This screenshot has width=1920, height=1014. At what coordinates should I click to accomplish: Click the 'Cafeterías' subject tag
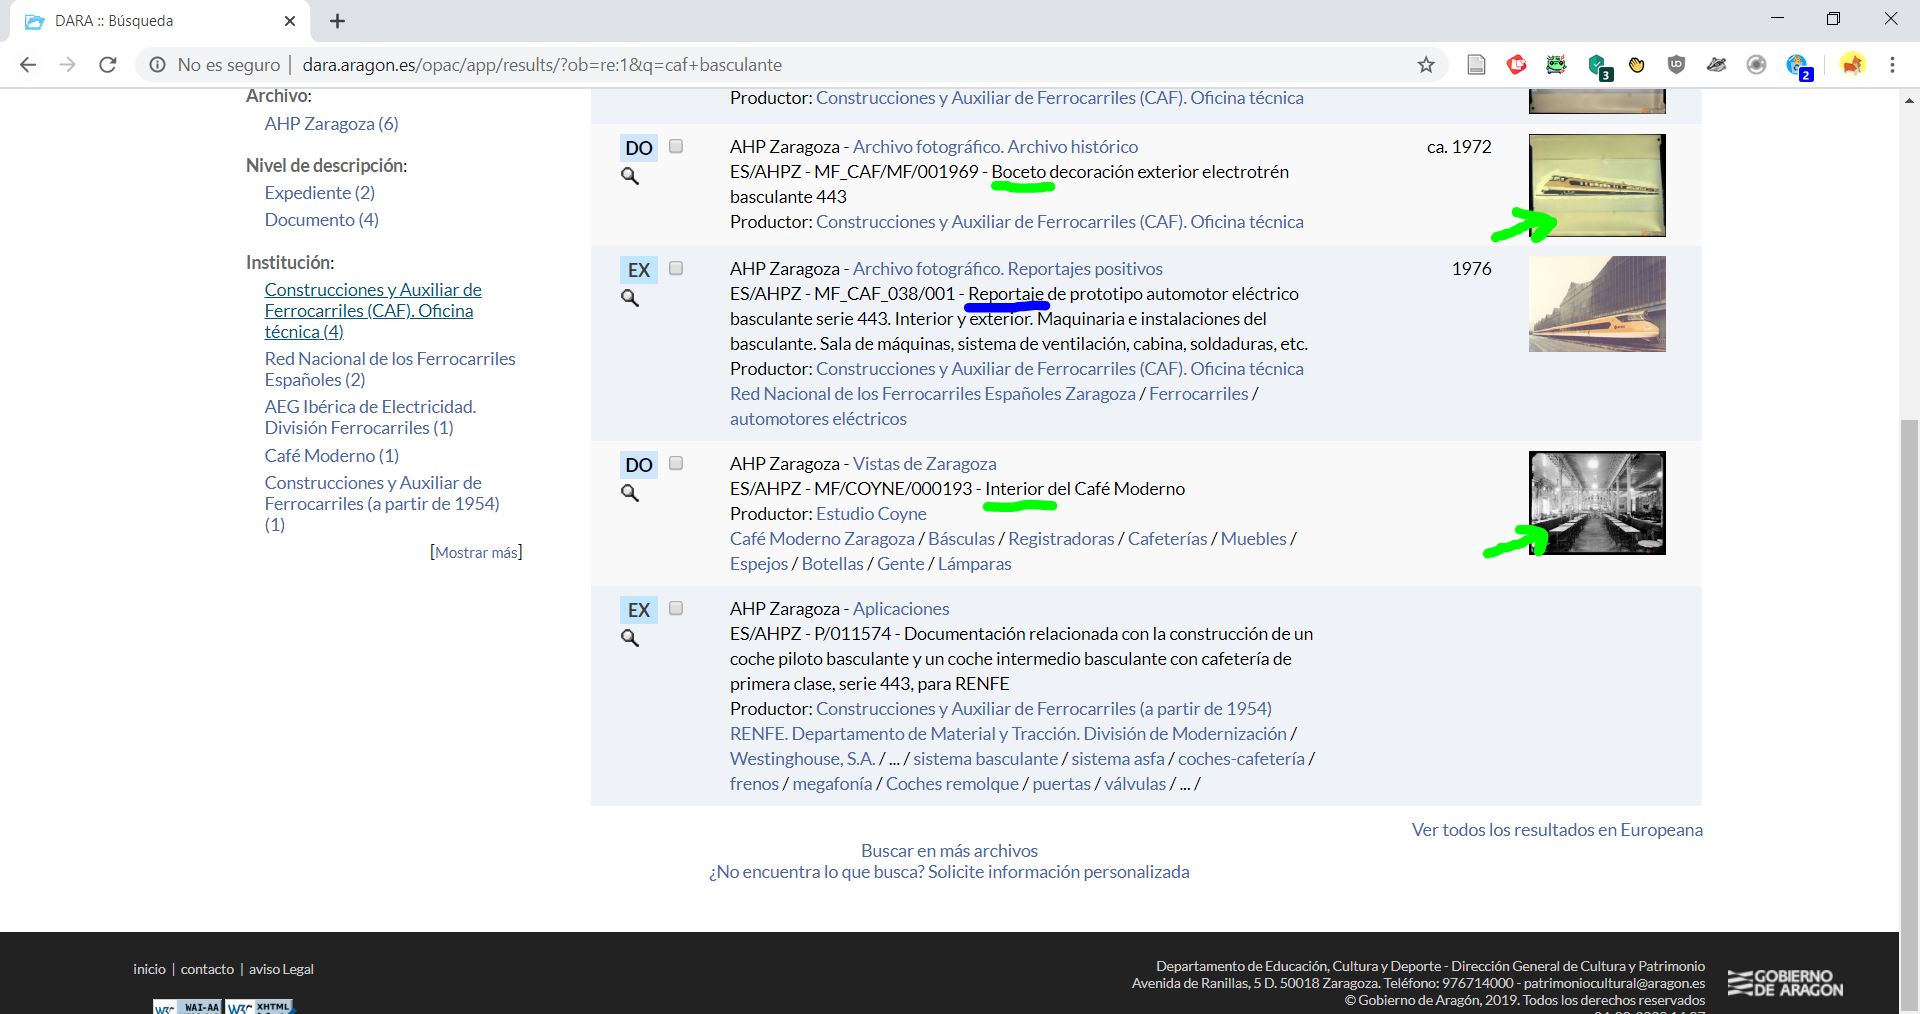(1168, 539)
